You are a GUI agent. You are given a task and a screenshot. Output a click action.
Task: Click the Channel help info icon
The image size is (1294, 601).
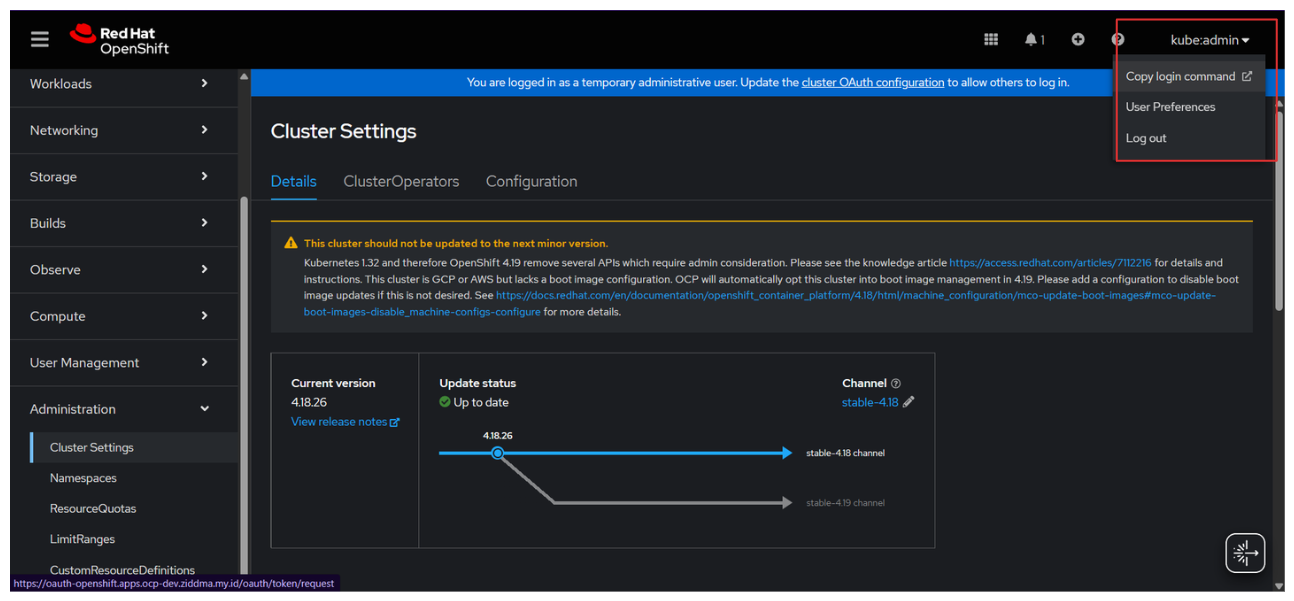(896, 383)
